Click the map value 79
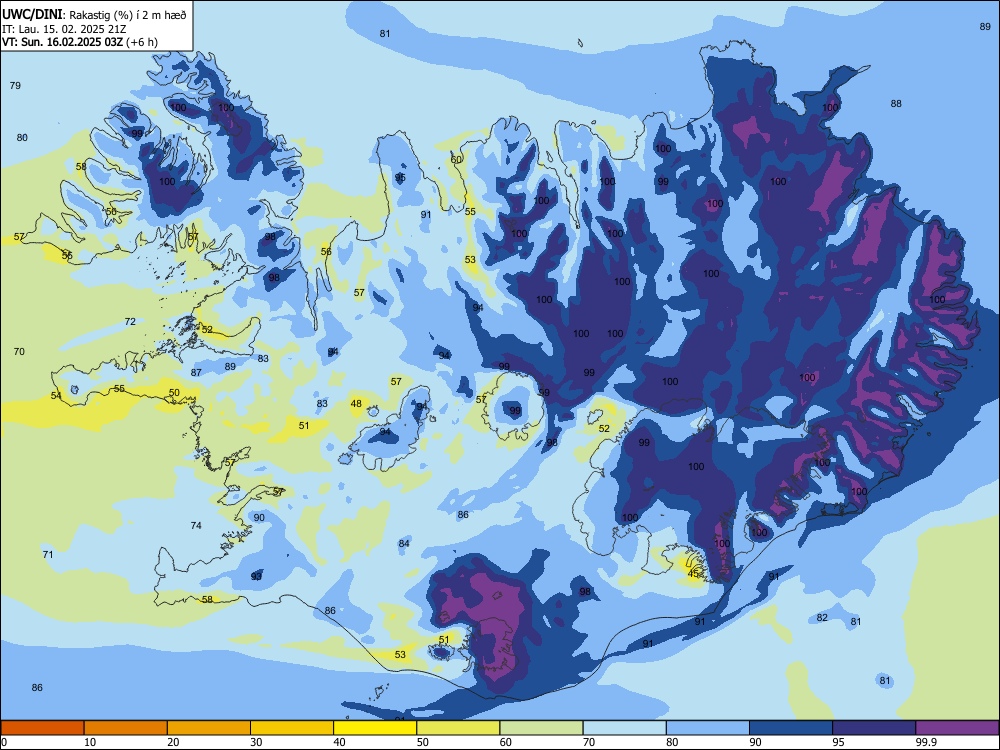This screenshot has height=750, width=1000. point(15,85)
